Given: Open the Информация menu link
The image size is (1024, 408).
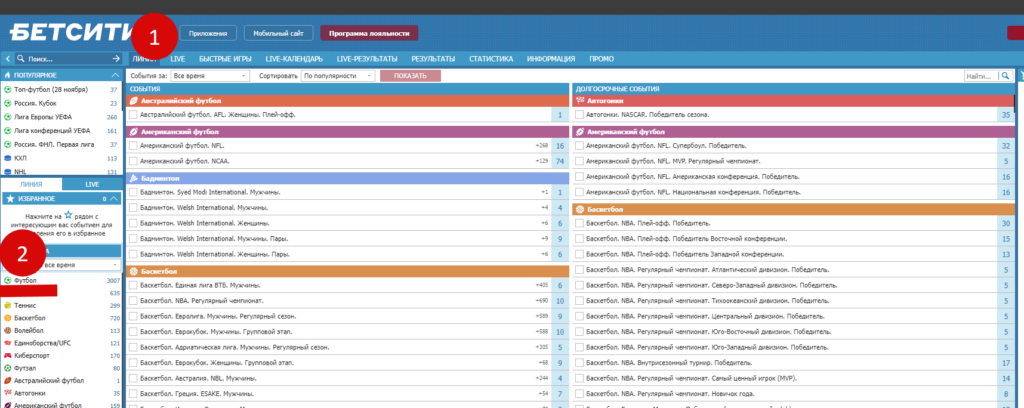Looking at the screenshot, I should coord(551,59).
